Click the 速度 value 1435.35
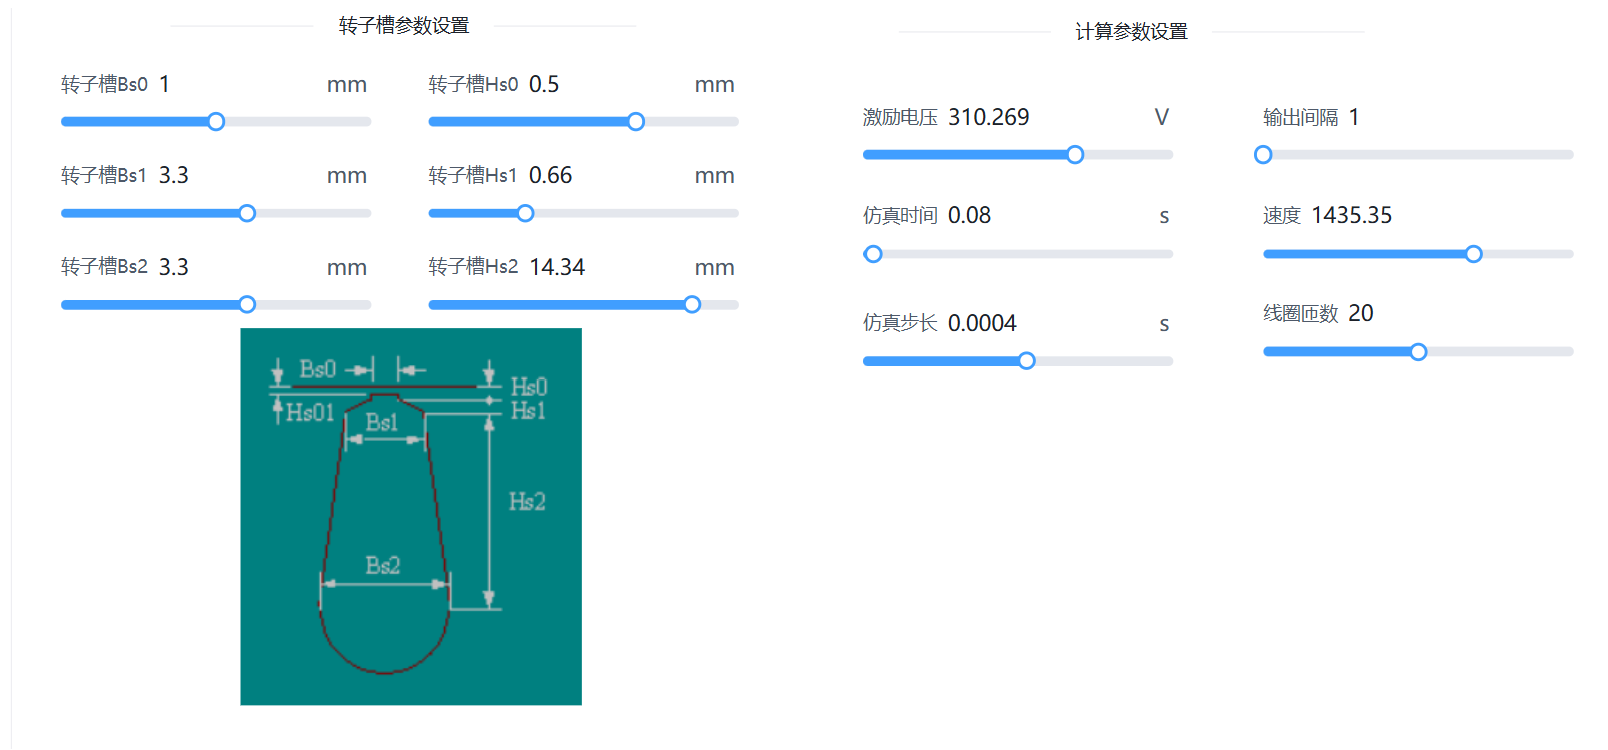1608x750 pixels. tap(1352, 216)
